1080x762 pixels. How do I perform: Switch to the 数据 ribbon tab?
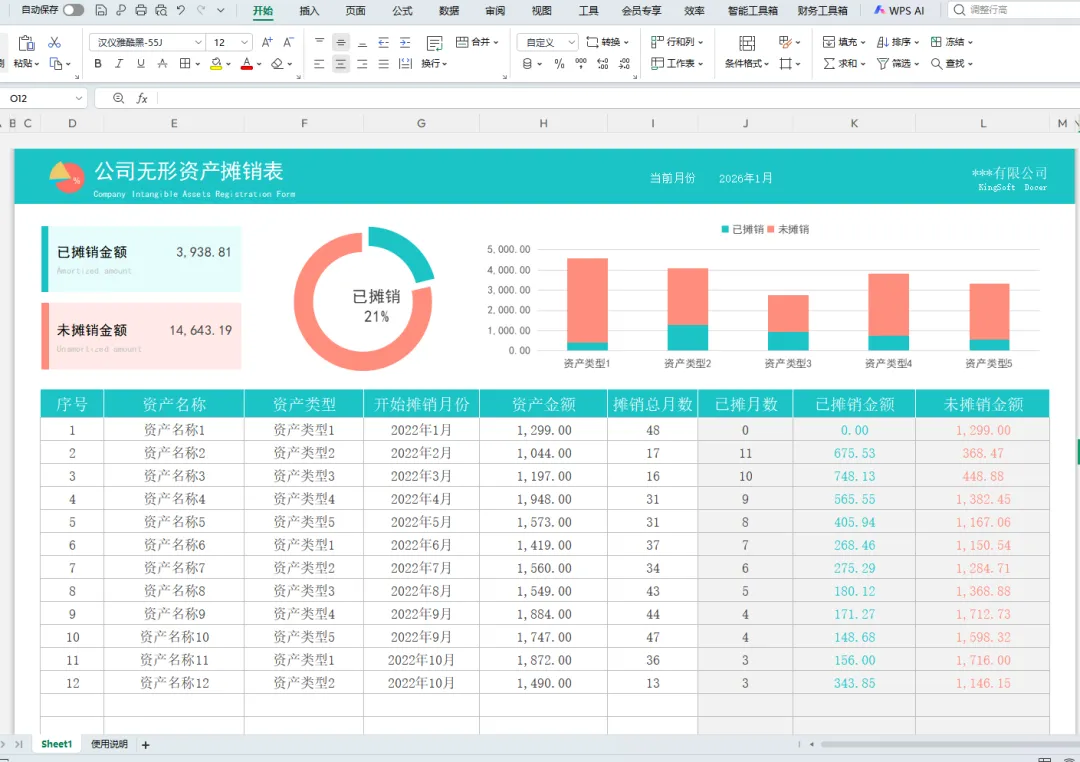coord(449,10)
